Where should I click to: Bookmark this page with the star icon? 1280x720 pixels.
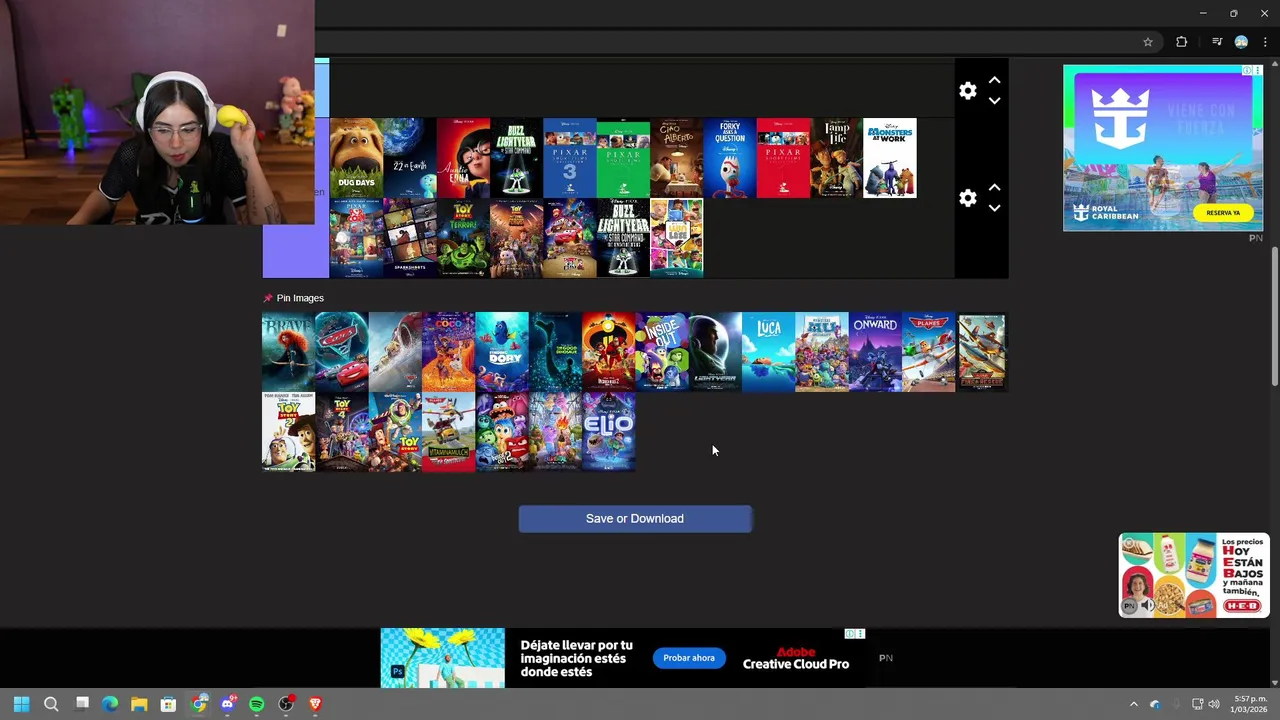[1148, 42]
